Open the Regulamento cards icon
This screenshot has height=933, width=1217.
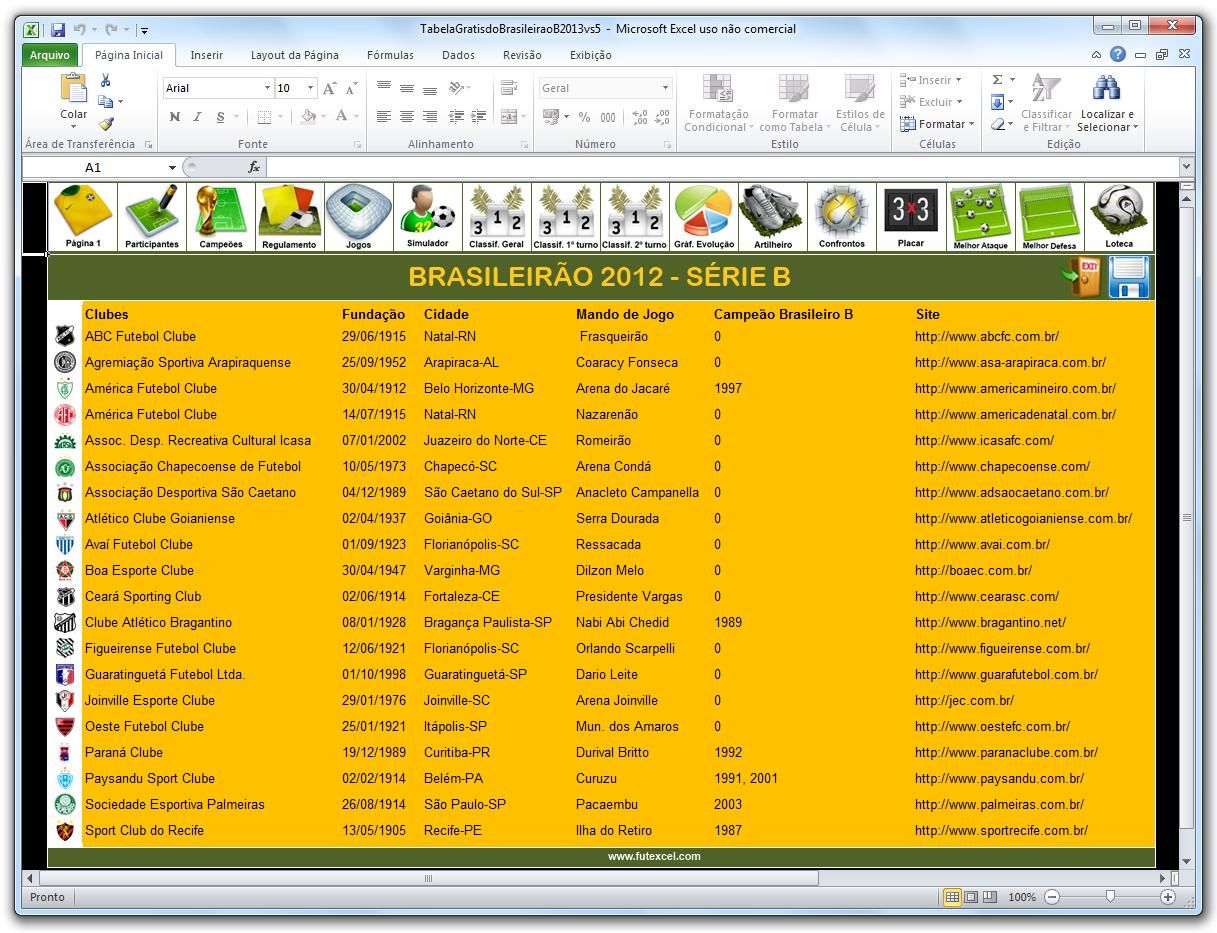point(289,216)
